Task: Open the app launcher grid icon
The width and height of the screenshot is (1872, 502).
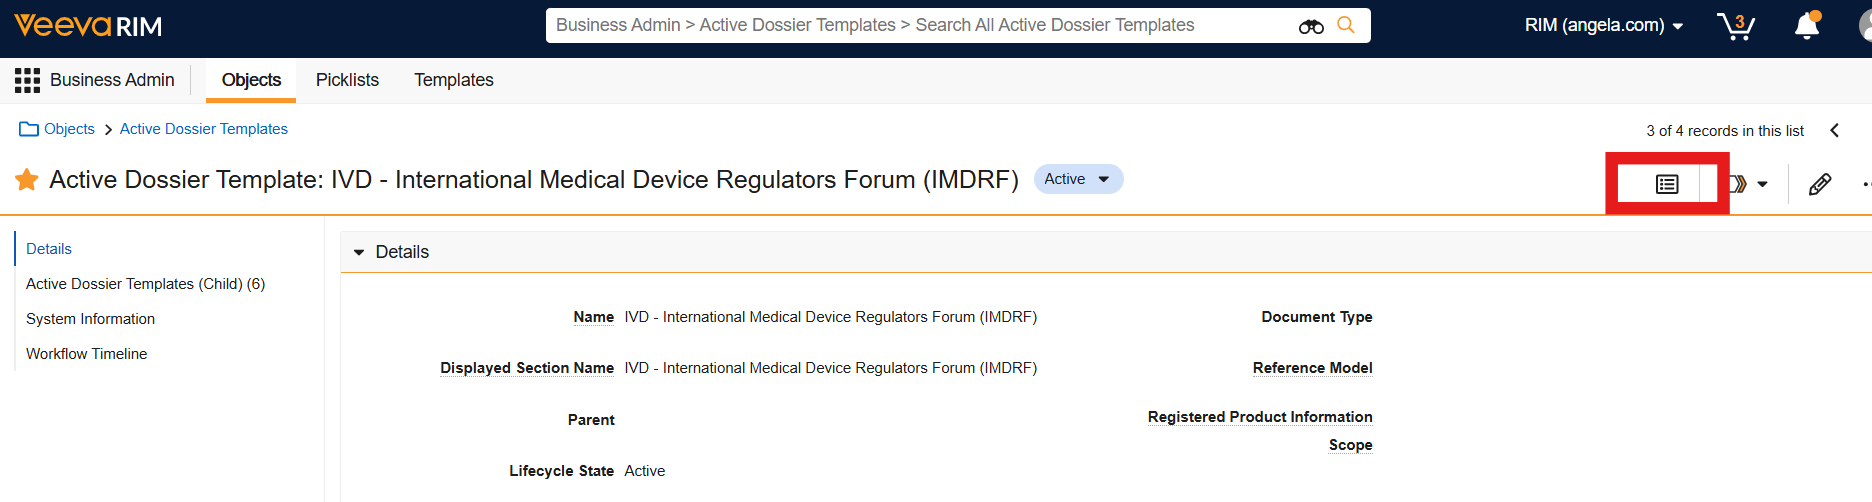Action: coord(27,80)
